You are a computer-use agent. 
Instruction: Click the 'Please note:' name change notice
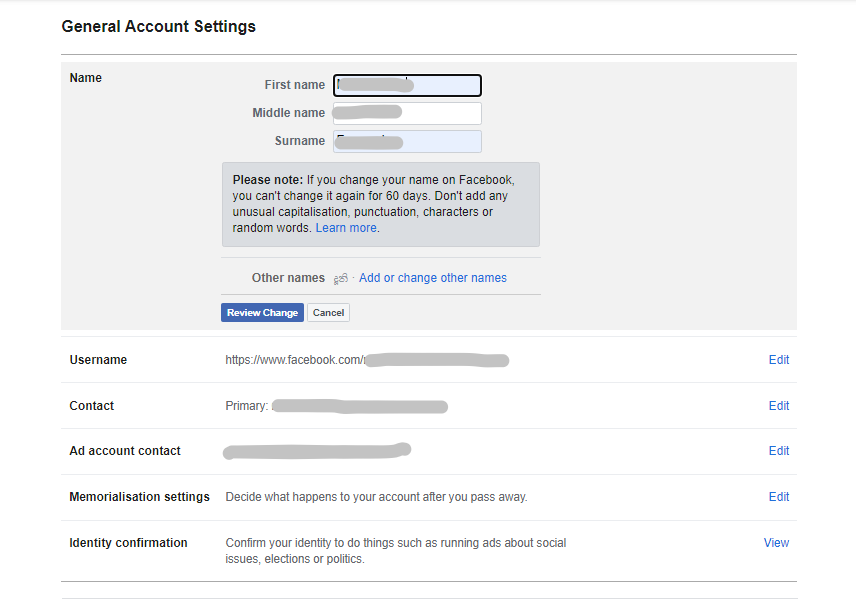pos(381,204)
